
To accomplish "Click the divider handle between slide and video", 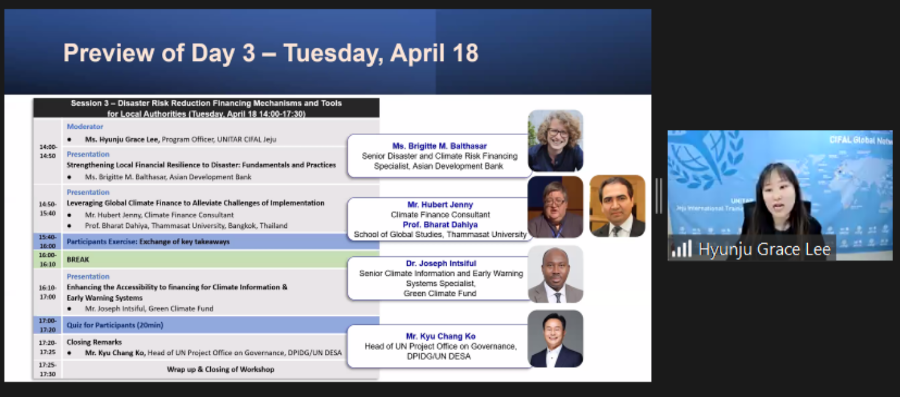I will (x=659, y=196).
